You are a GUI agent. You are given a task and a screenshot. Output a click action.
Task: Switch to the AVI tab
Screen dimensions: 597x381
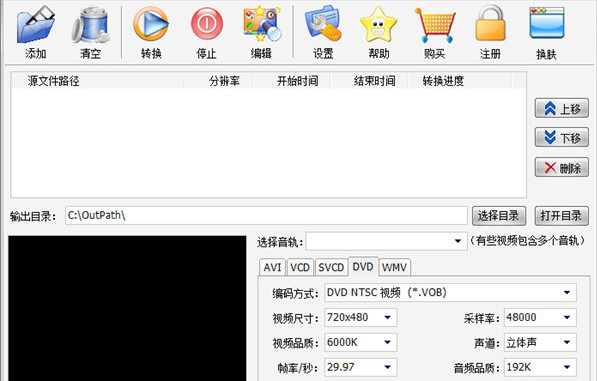[272, 267]
